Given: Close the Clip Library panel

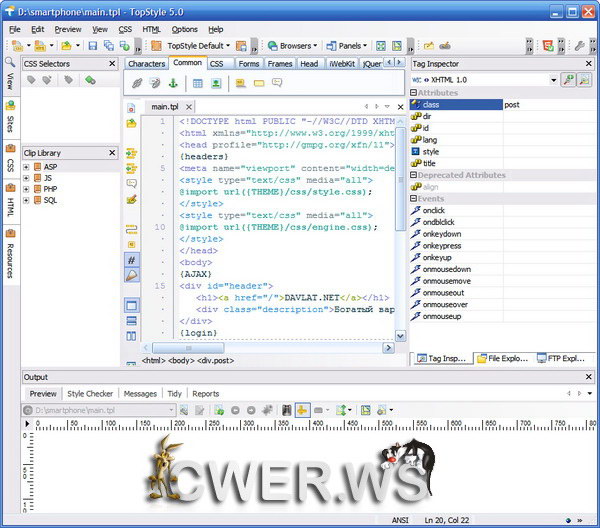Looking at the screenshot, I should tap(113, 152).
